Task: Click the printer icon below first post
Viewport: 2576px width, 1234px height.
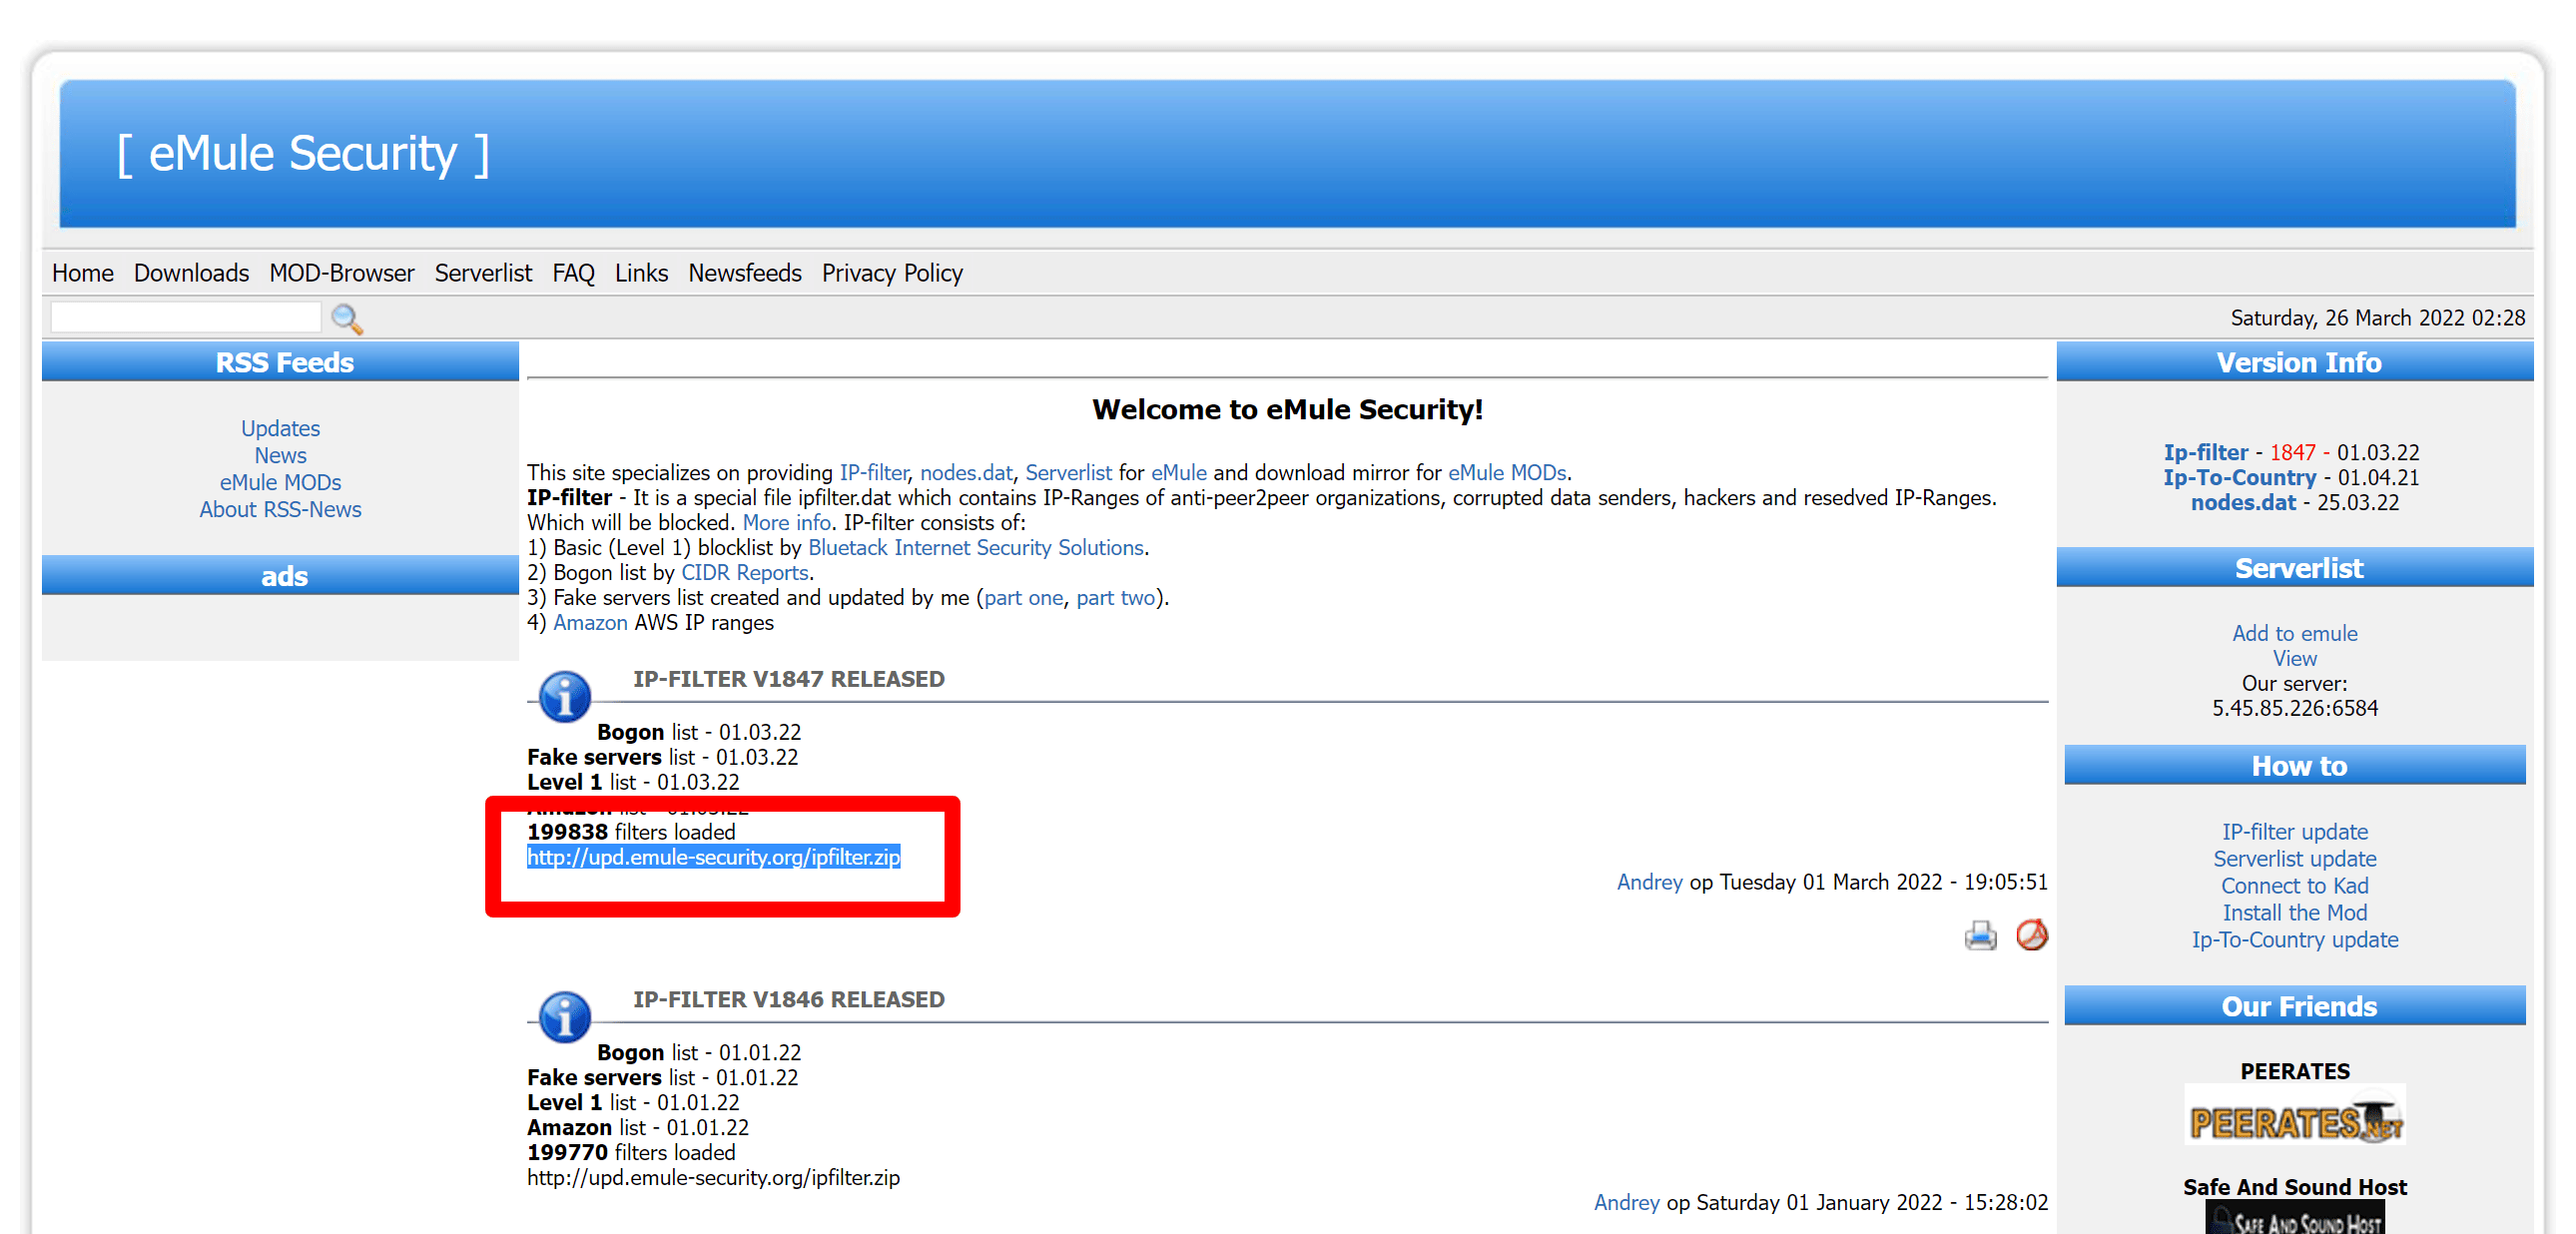Action: pos(1979,935)
